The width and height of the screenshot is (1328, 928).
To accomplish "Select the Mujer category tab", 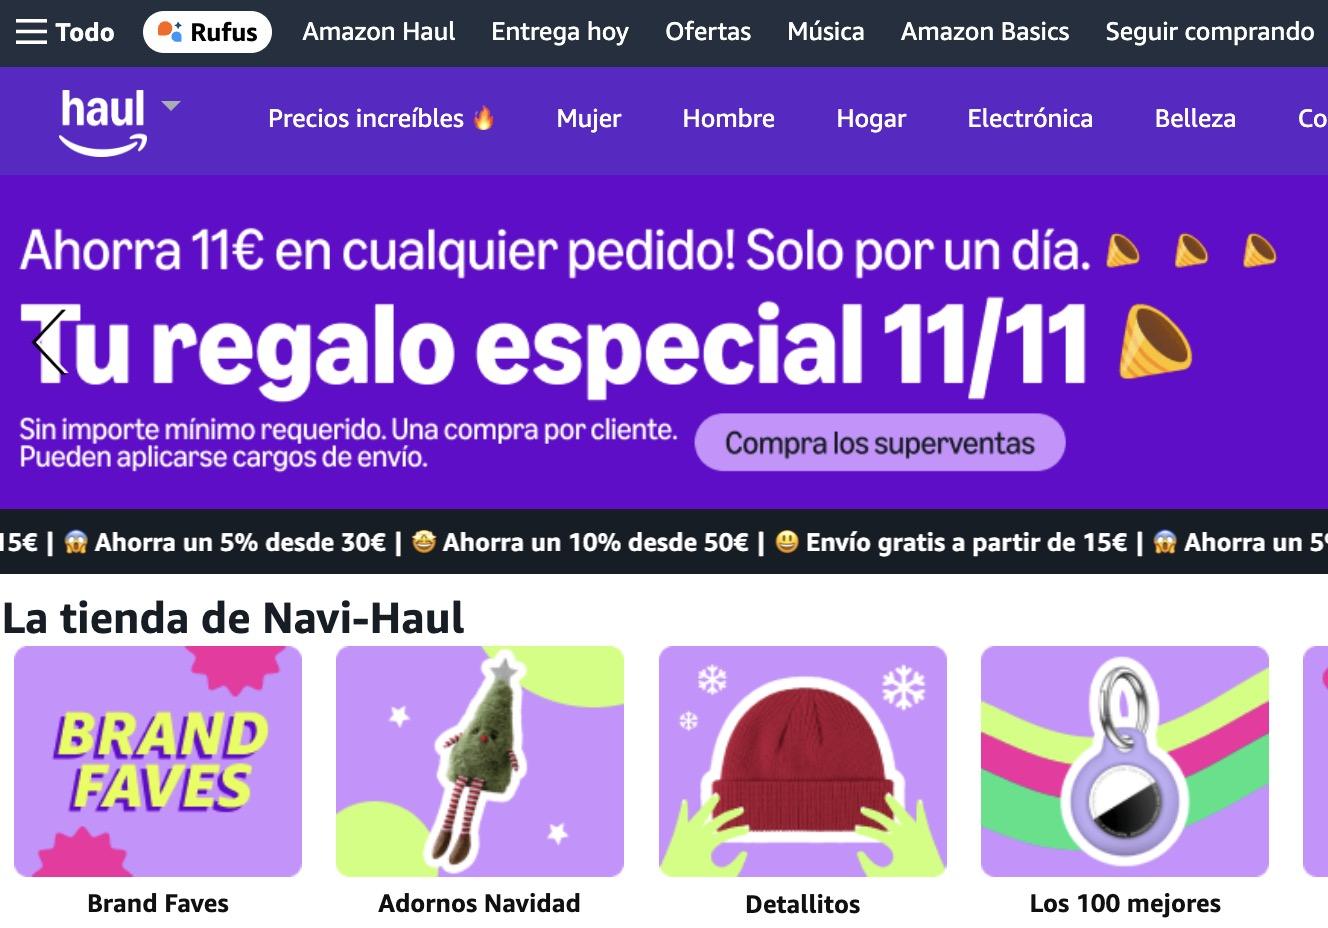I will [589, 118].
